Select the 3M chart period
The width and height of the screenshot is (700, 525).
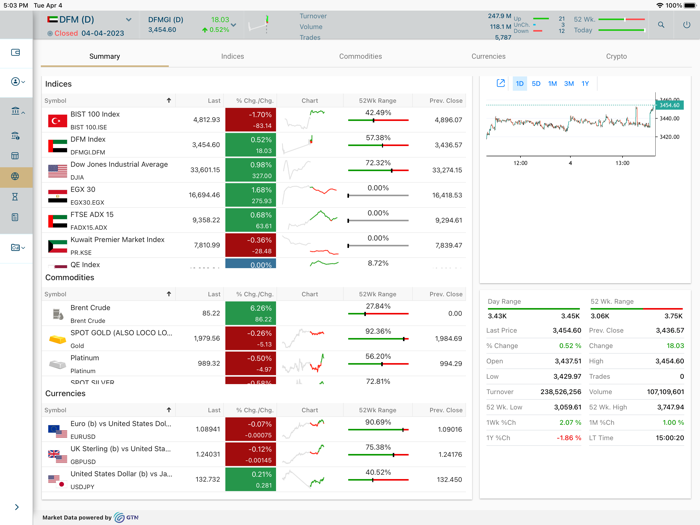(569, 83)
